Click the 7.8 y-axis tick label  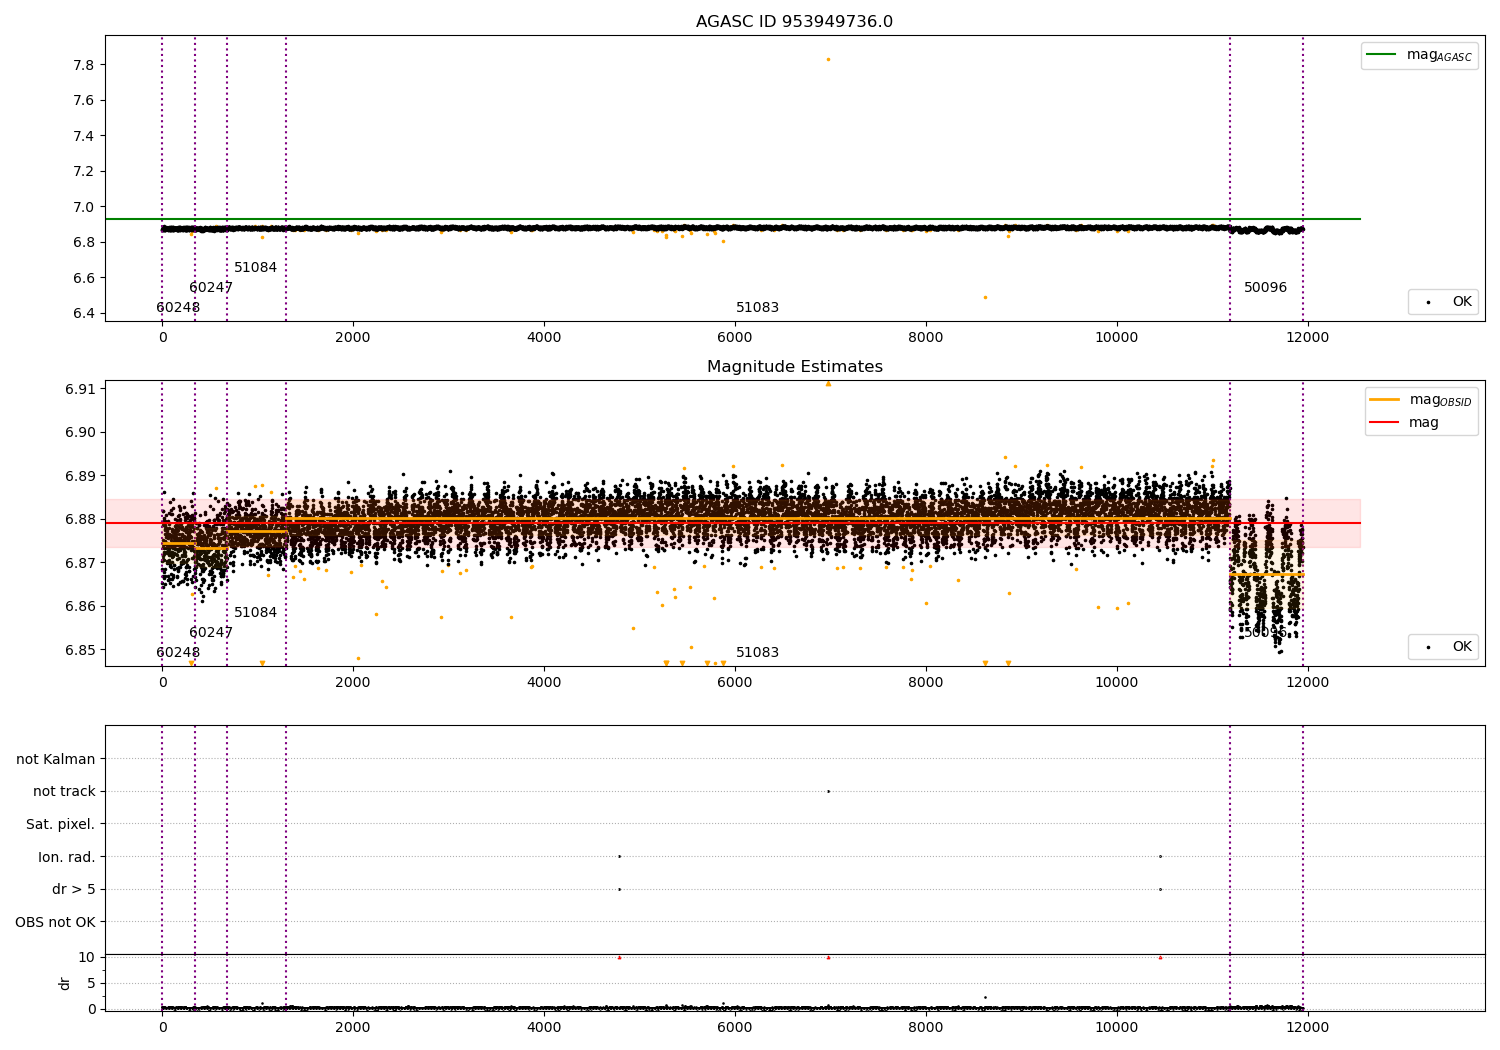pyautogui.click(x=84, y=65)
